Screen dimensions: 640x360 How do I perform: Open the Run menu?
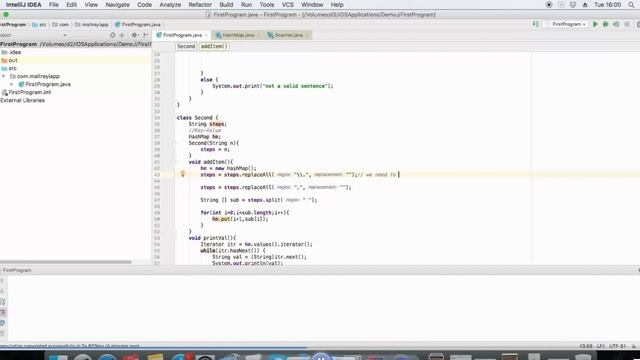click(x=247, y=5)
